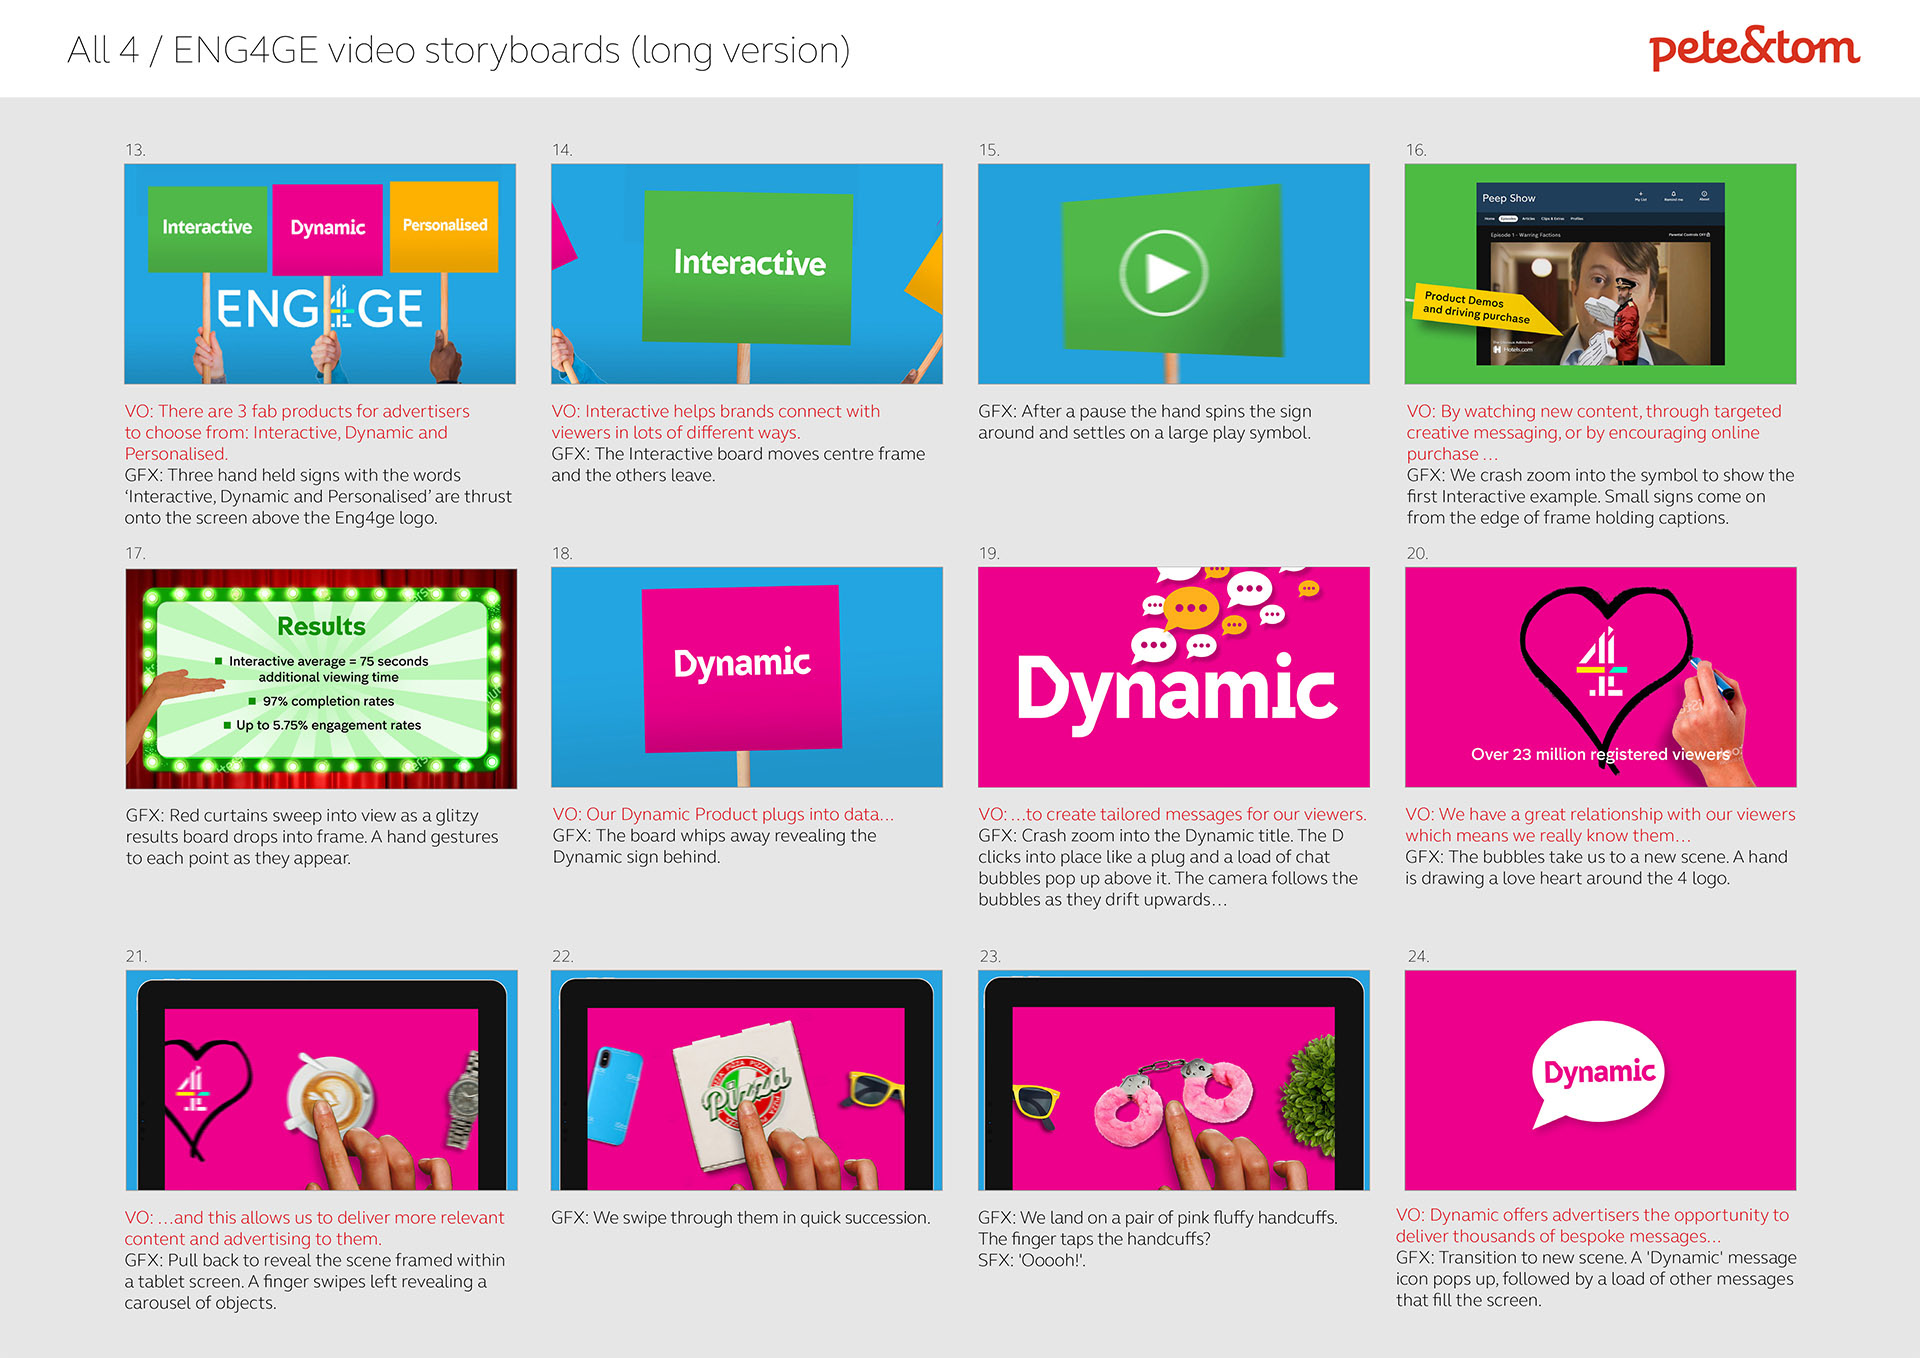This screenshot has height=1358, width=1920.
Task: Select frame 18 Dynamic sign thumbnail
Action: [747, 677]
